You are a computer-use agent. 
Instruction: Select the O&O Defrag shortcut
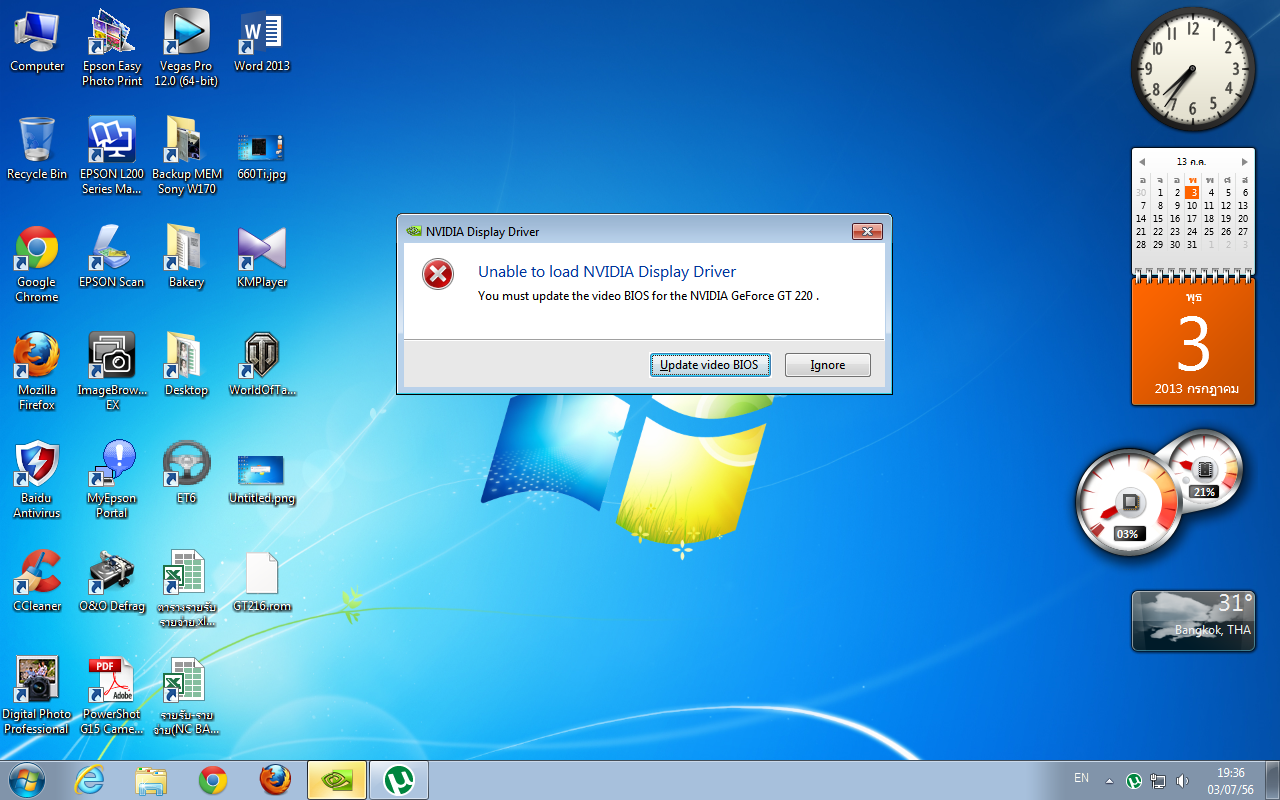[112, 581]
